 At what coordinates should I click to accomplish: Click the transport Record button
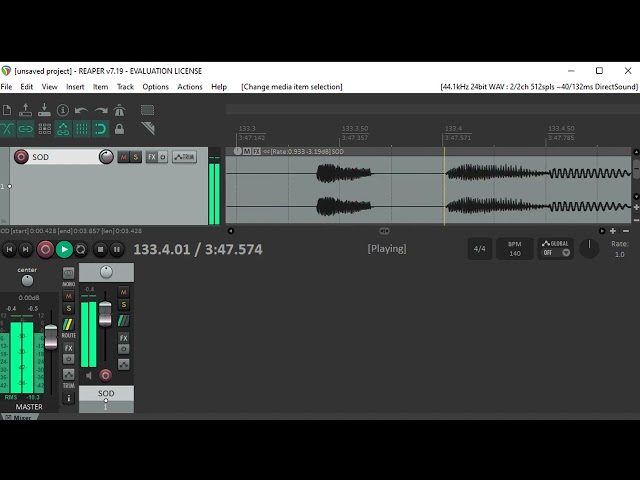pyautogui.click(x=45, y=249)
